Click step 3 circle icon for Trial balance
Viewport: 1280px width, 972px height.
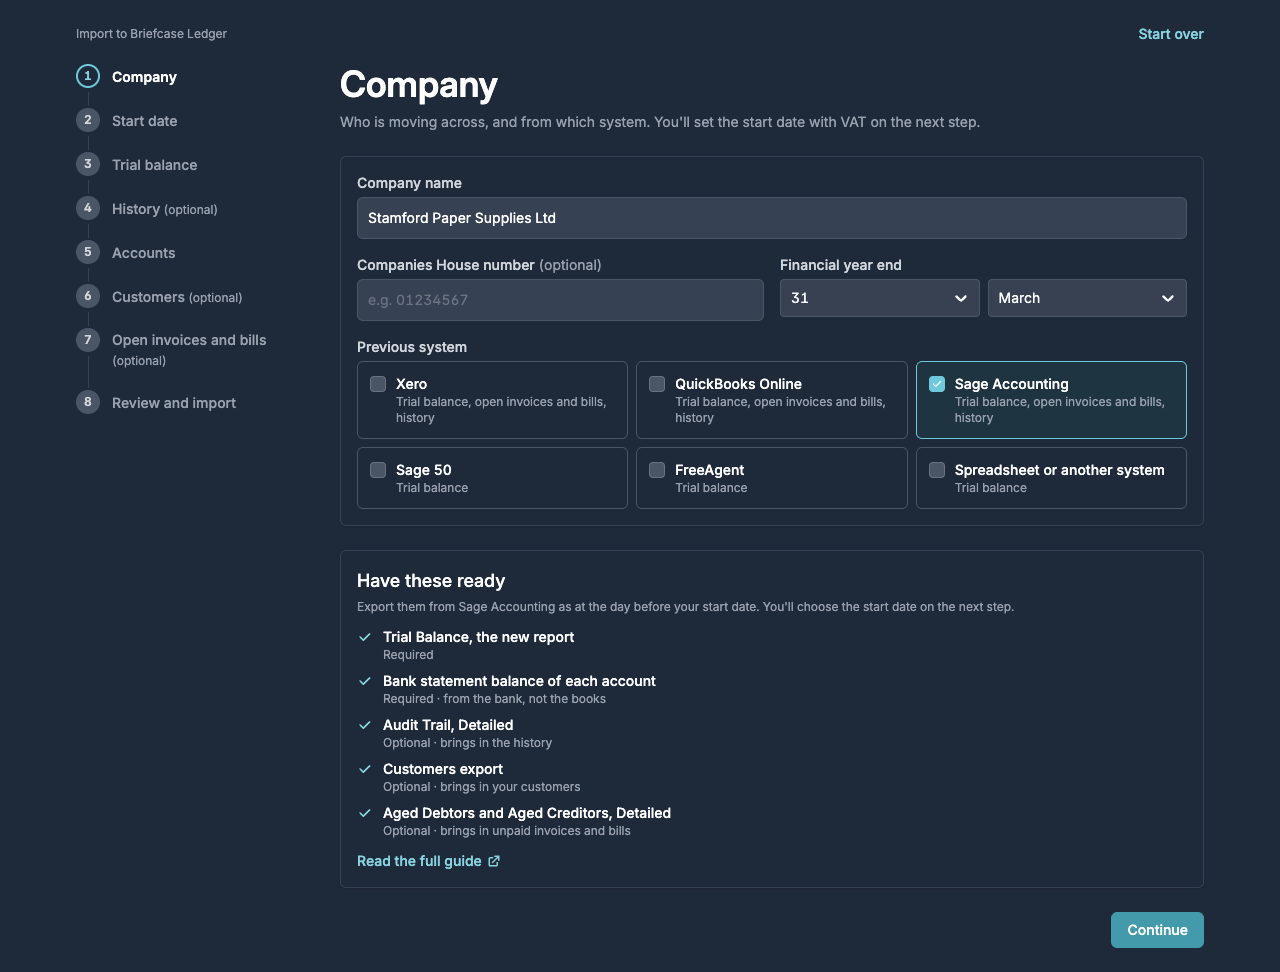click(x=88, y=164)
